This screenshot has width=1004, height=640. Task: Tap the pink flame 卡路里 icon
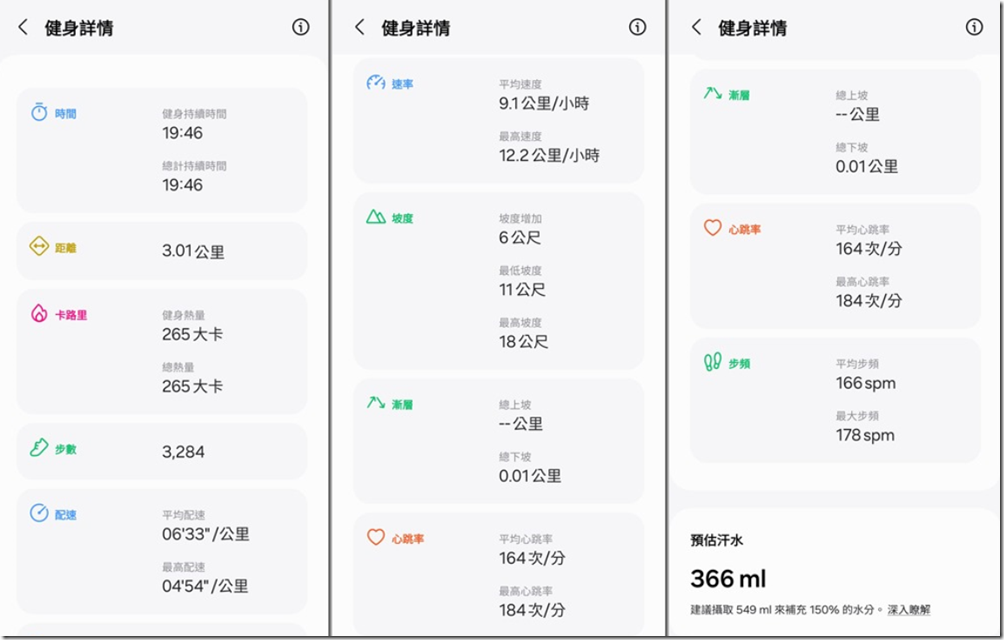coord(39,314)
